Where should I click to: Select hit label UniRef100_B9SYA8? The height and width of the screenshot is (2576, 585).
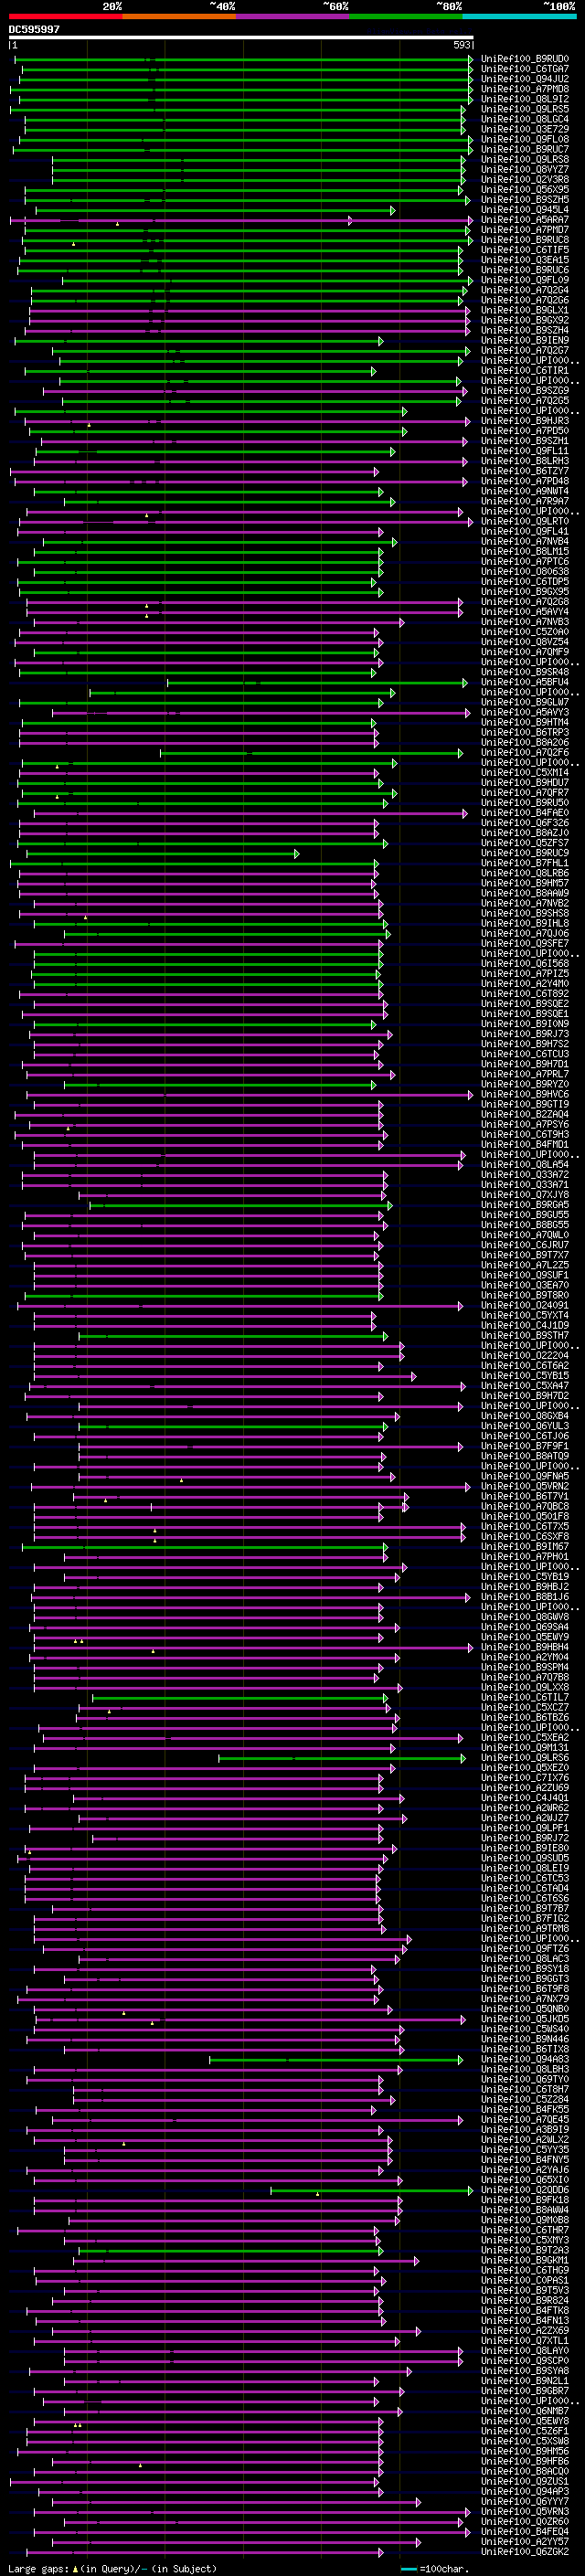coord(525,2371)
